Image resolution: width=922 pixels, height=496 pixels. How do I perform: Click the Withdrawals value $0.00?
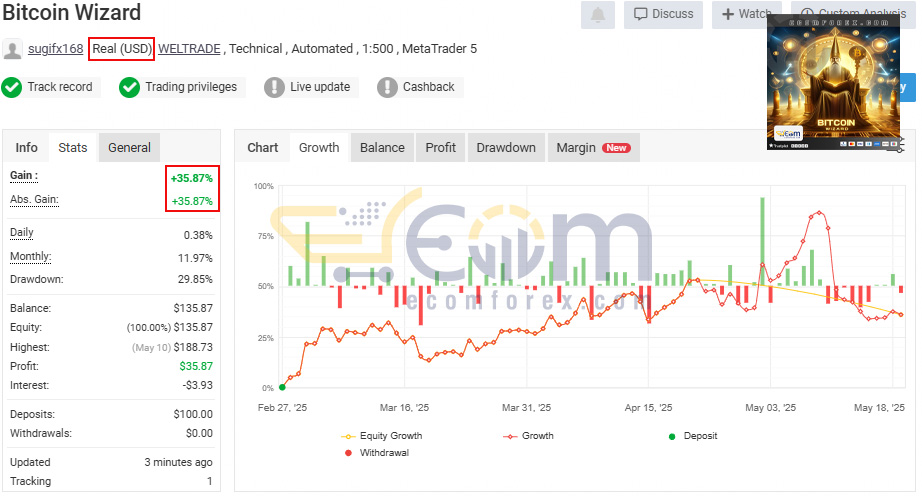click(199, 433)
